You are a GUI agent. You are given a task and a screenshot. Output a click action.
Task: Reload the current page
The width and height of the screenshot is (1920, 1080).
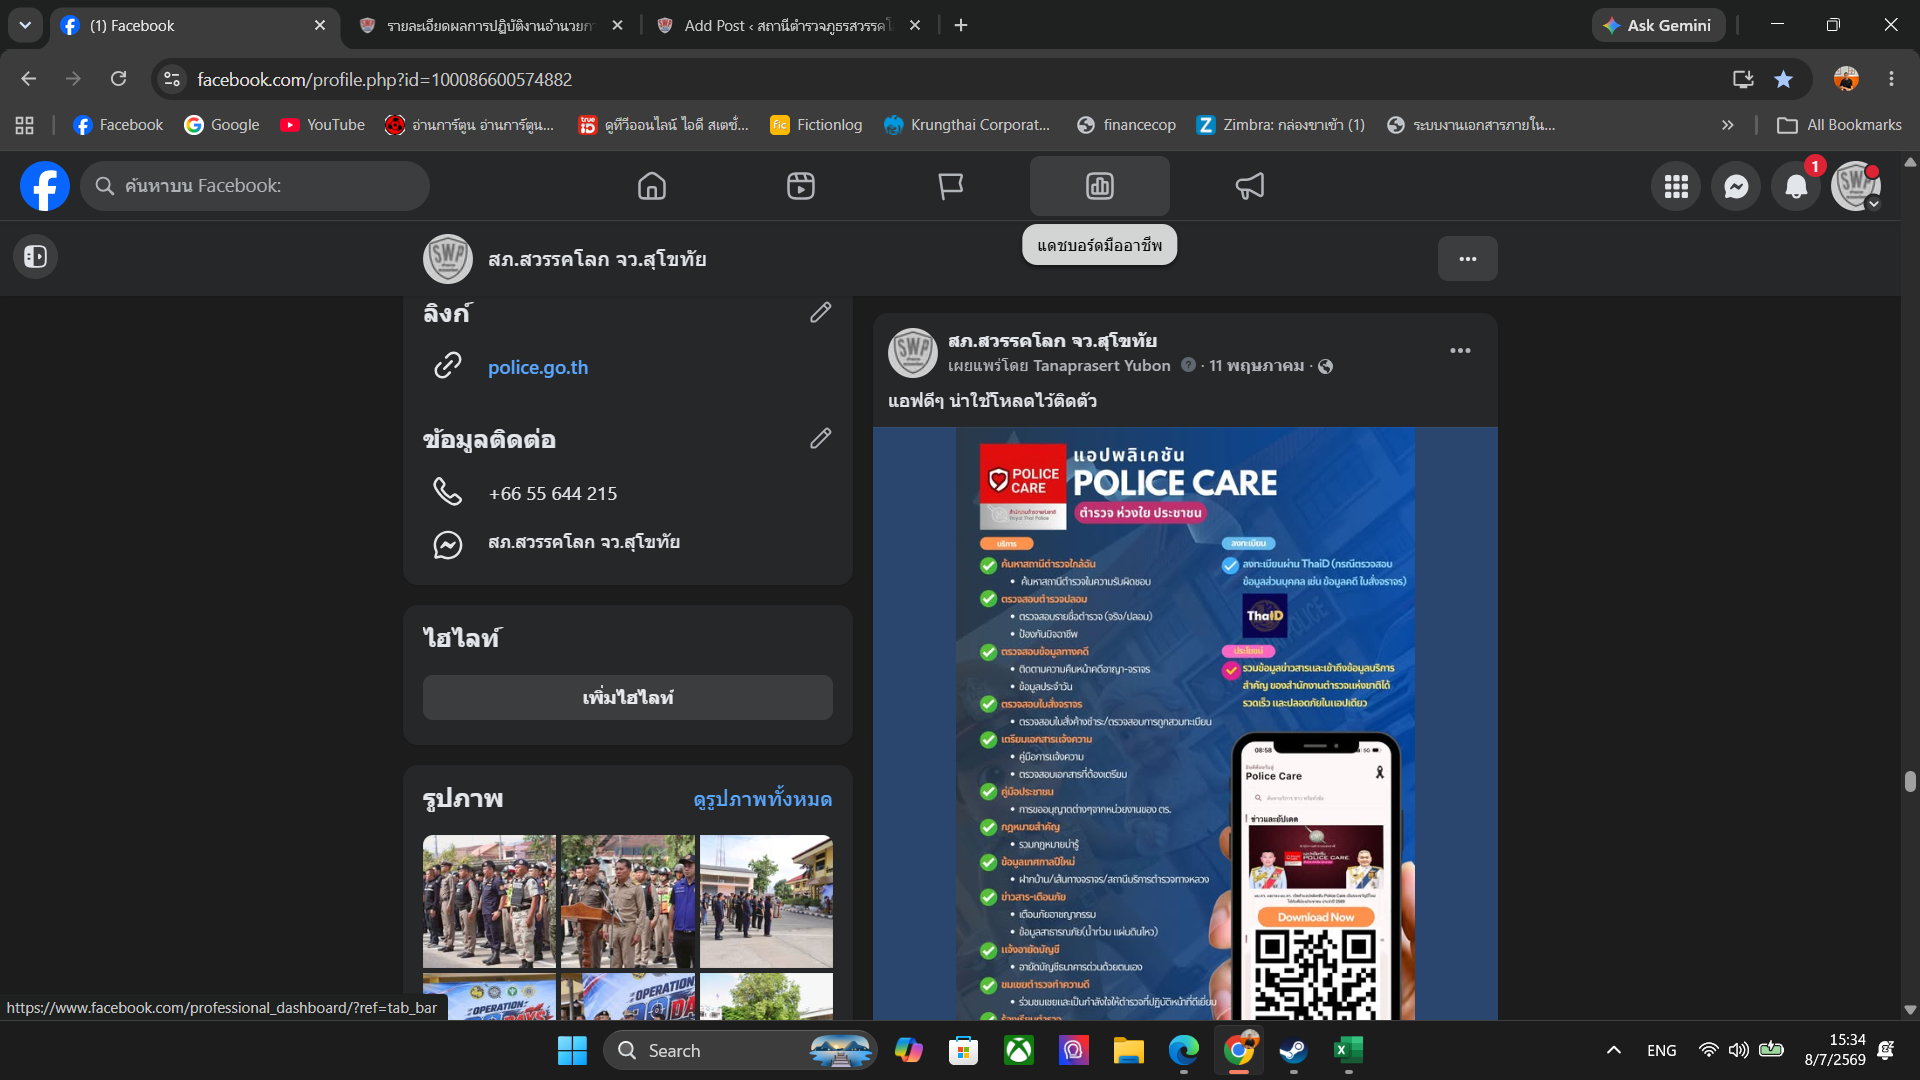click(118, 79)
